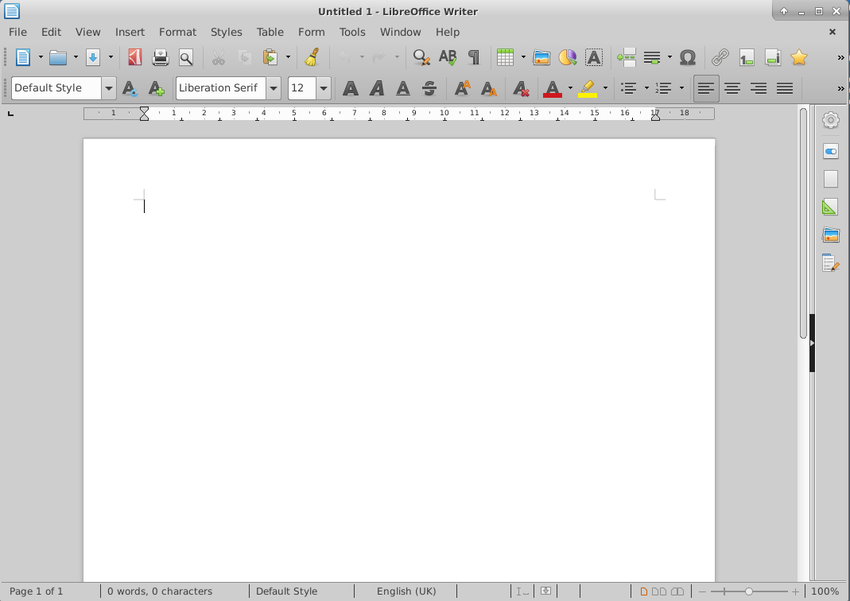Open the Tools menu

point(352,32)
